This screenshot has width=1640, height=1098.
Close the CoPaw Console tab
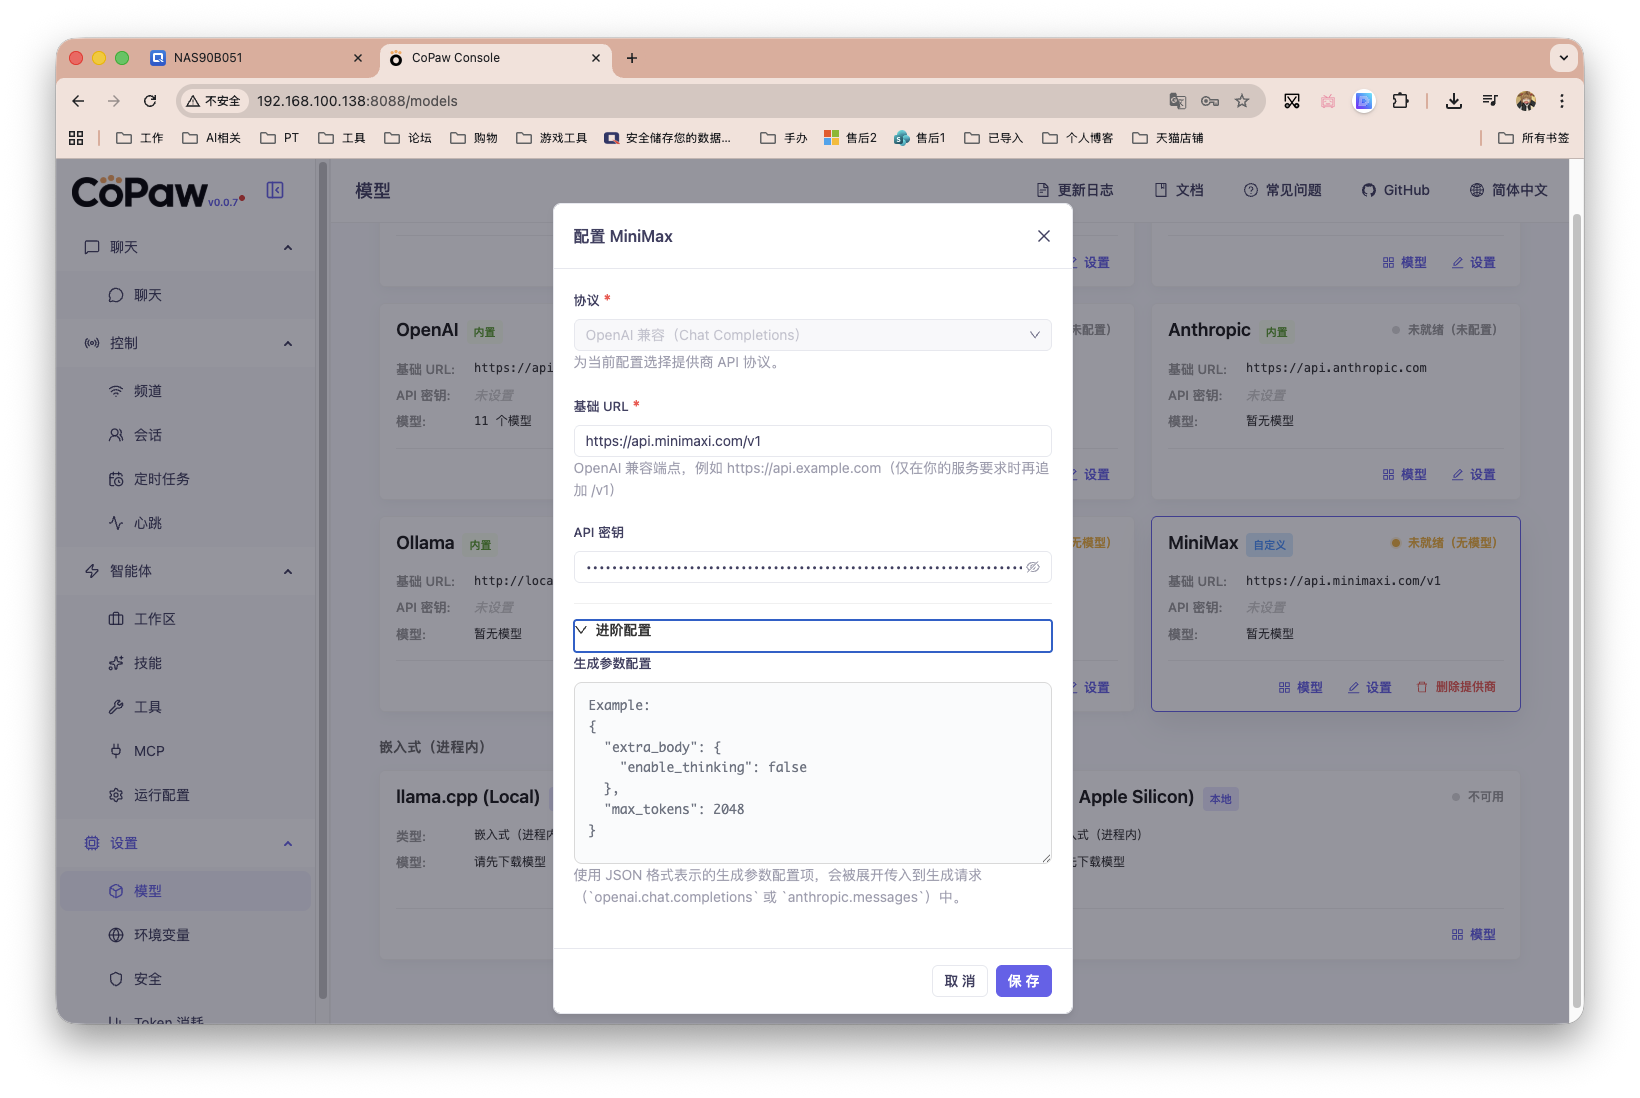click(596, 58)
